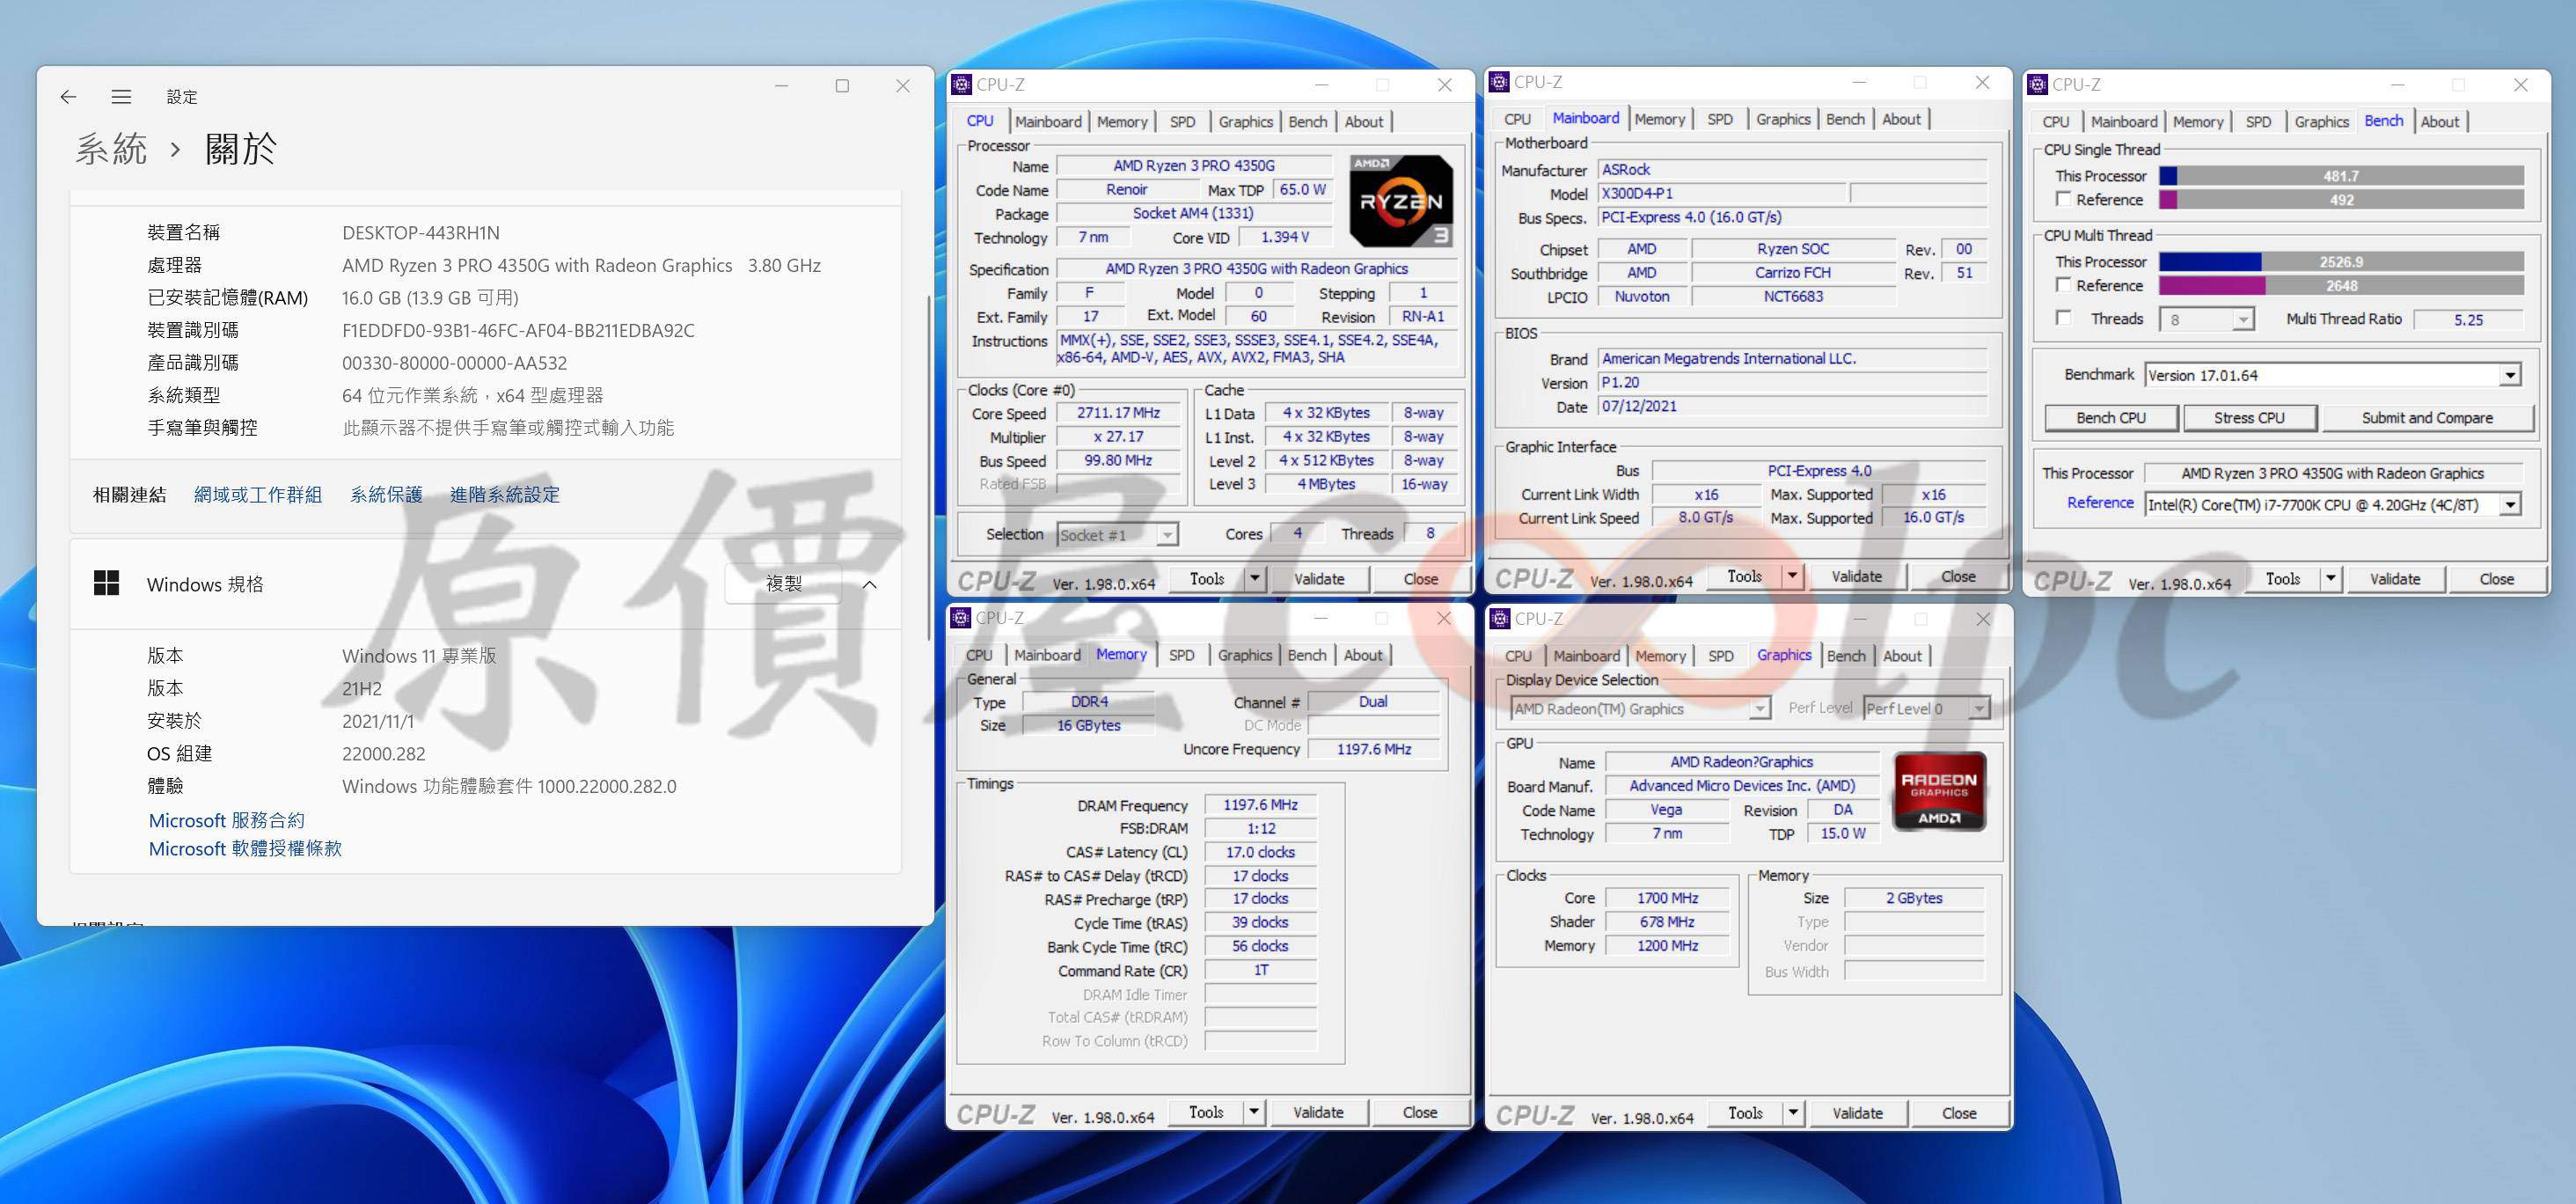2576x1204 pixels.
Task: Click Close button in Memory window
Action: pyautogui.click(x=1419, y=1112)
